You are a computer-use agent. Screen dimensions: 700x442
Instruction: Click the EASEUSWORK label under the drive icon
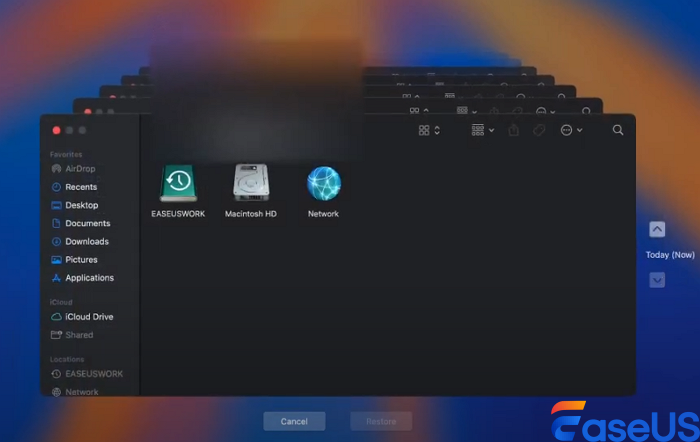tap(178, 214)
